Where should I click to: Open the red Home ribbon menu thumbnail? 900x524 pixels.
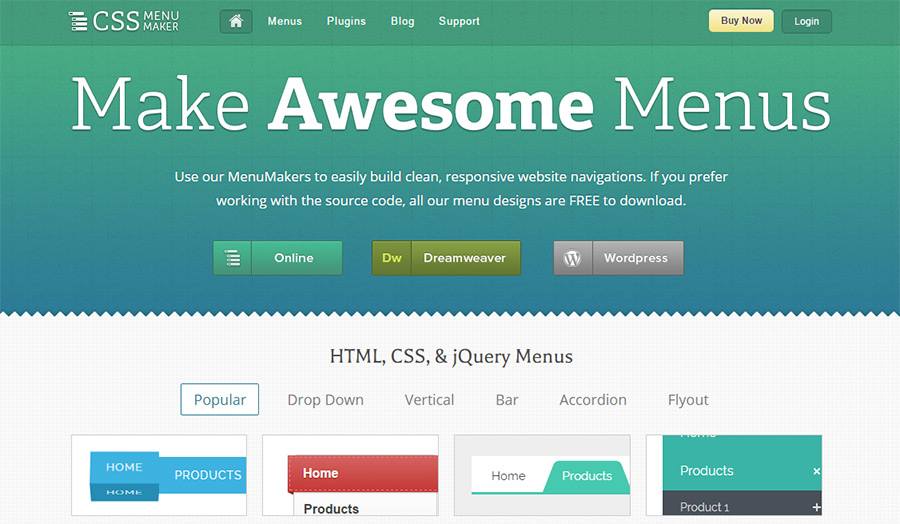[351, 475]
